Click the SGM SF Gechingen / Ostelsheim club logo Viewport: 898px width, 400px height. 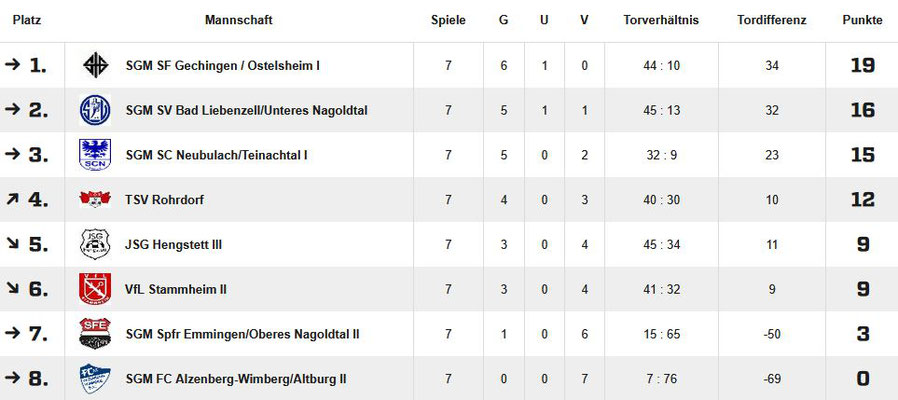95,65
